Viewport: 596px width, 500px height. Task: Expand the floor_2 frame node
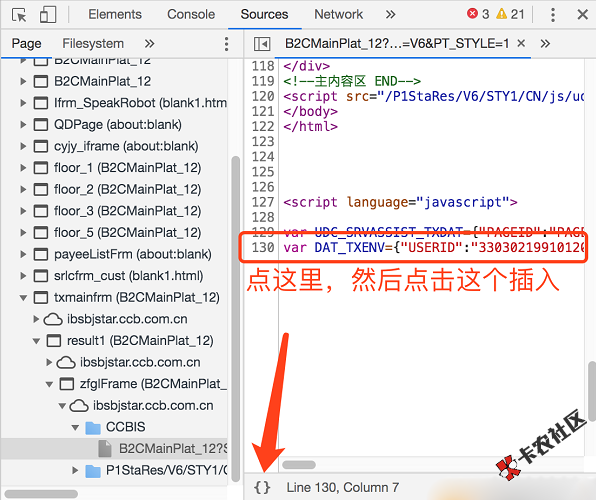coord(23,189)
